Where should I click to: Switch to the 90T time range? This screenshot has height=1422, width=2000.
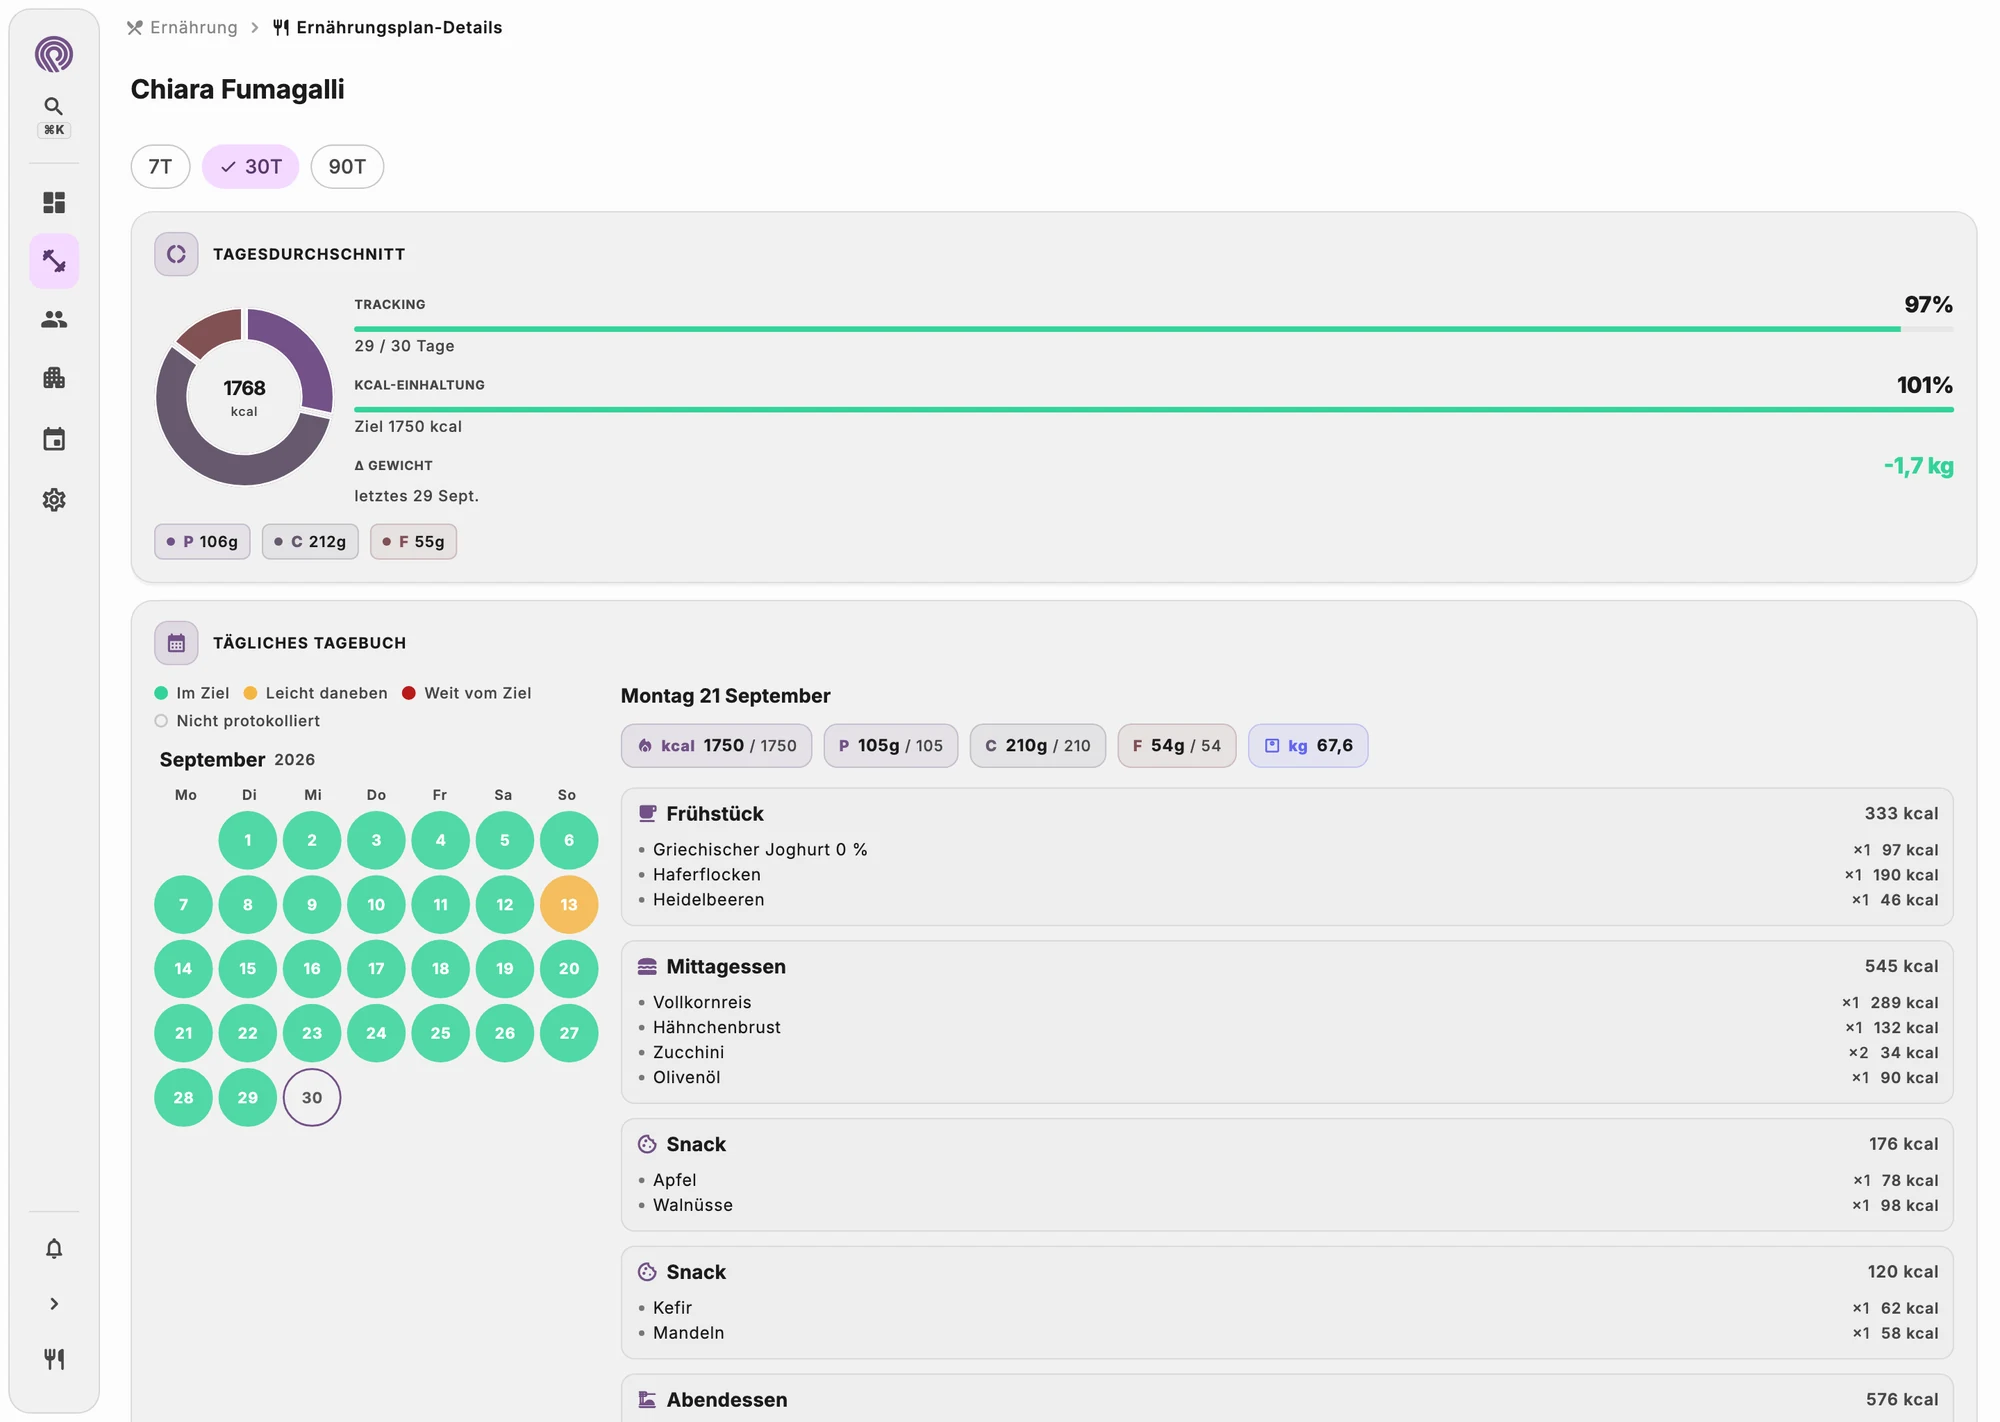pyautogui.click(x=347, y=167)
